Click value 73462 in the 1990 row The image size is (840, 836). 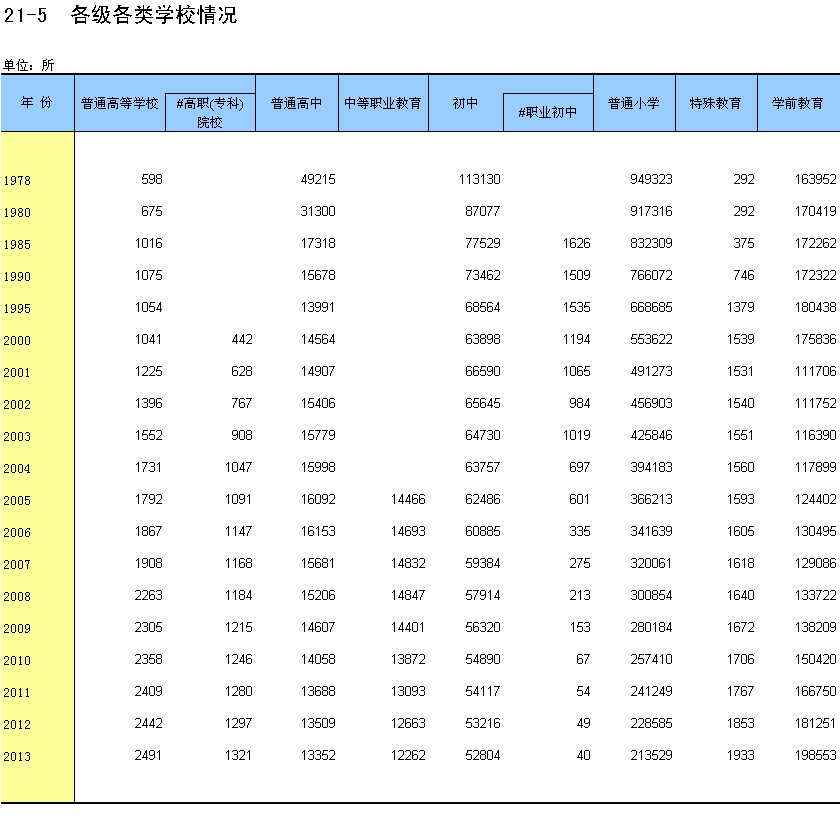(483, 276)
